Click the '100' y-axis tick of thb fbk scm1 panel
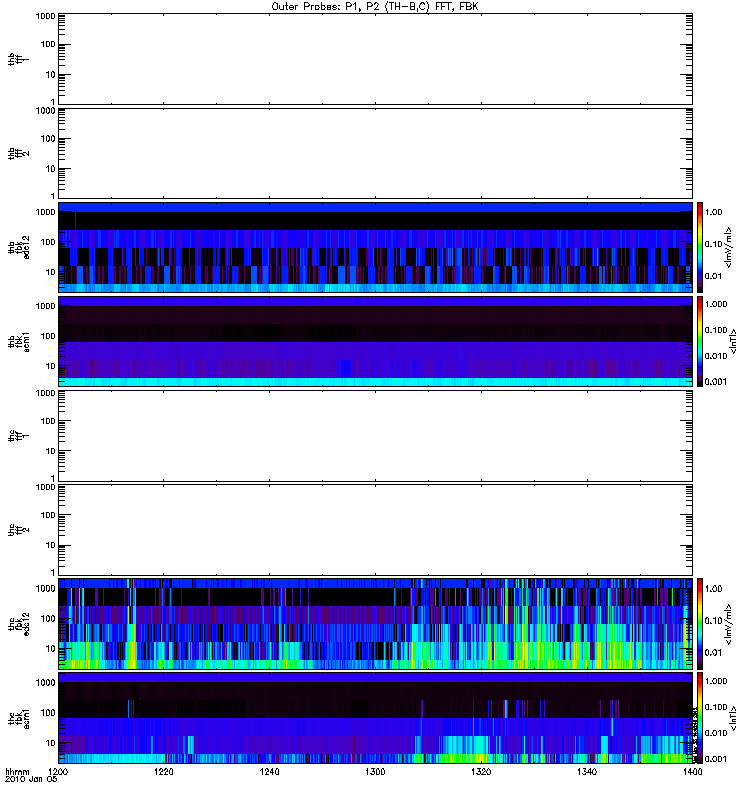This screenshot has width=750, height=800. [x=48, y=336]
